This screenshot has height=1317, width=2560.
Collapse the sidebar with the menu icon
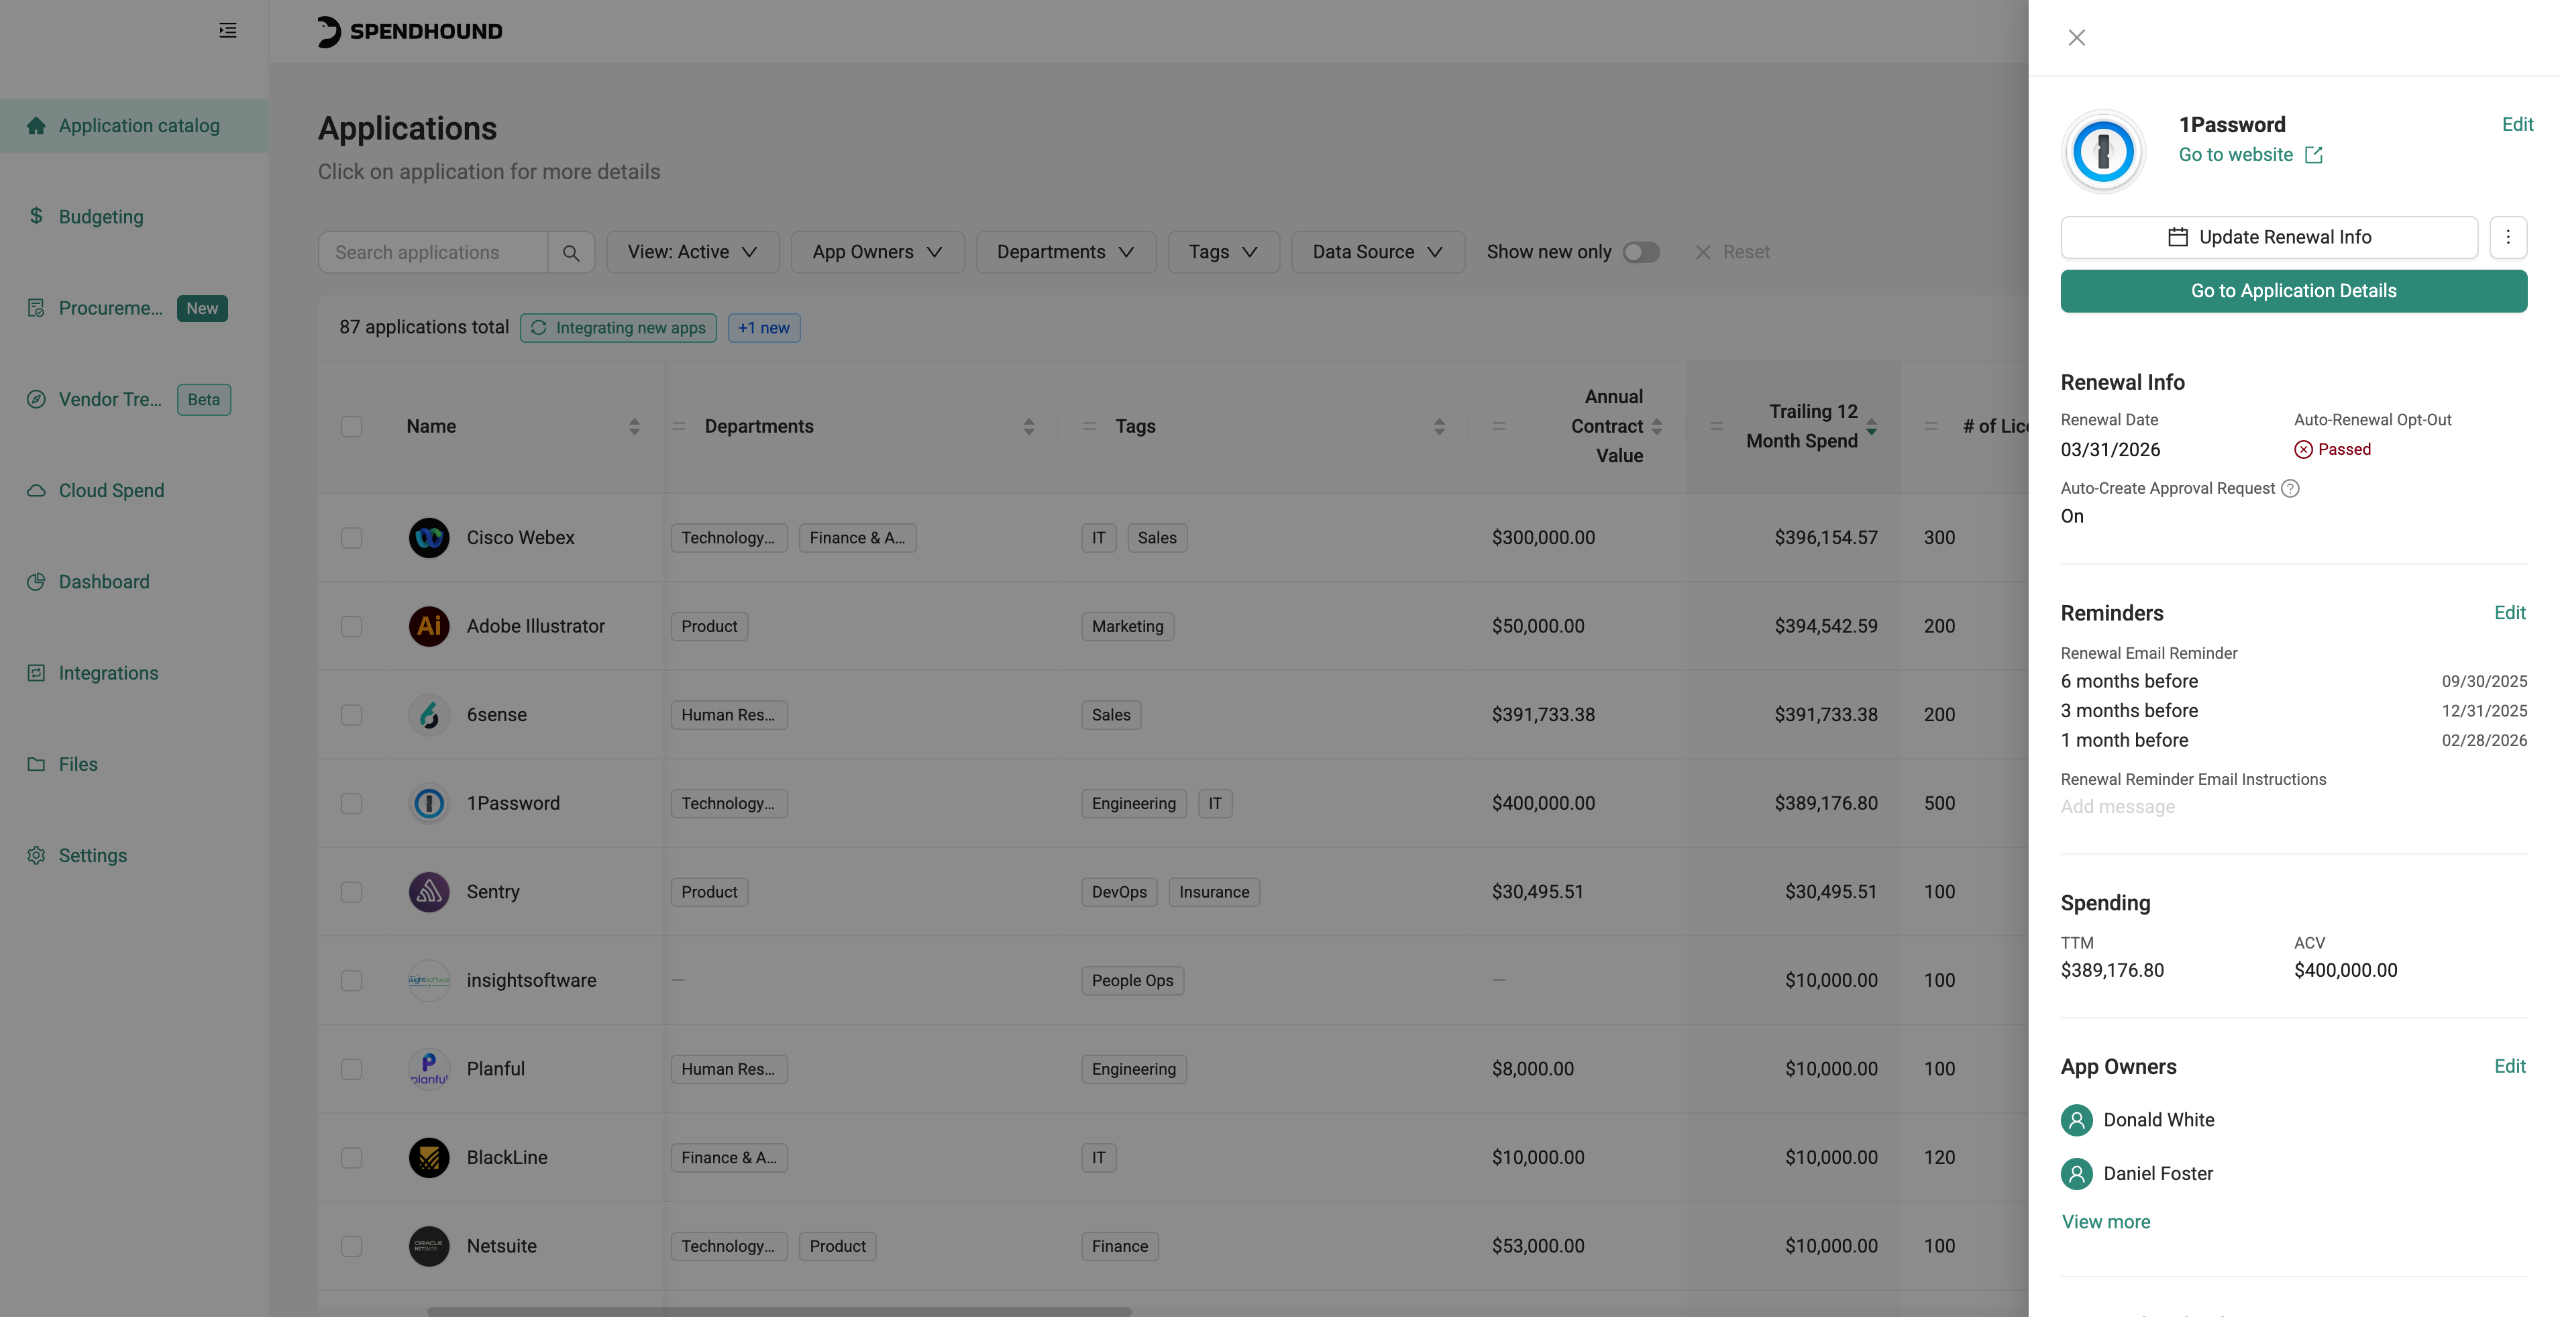coord(228,31)
